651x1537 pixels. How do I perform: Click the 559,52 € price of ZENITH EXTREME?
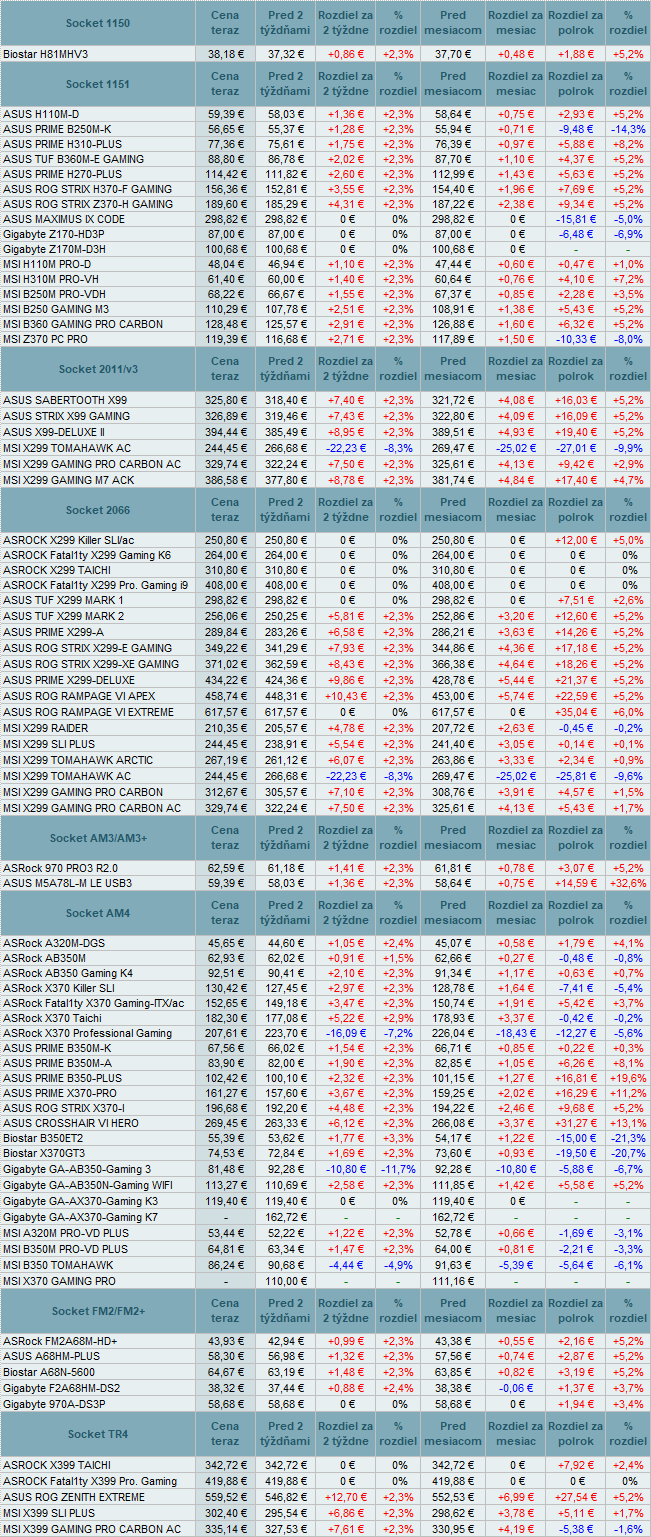click(x=225, y=1497)
